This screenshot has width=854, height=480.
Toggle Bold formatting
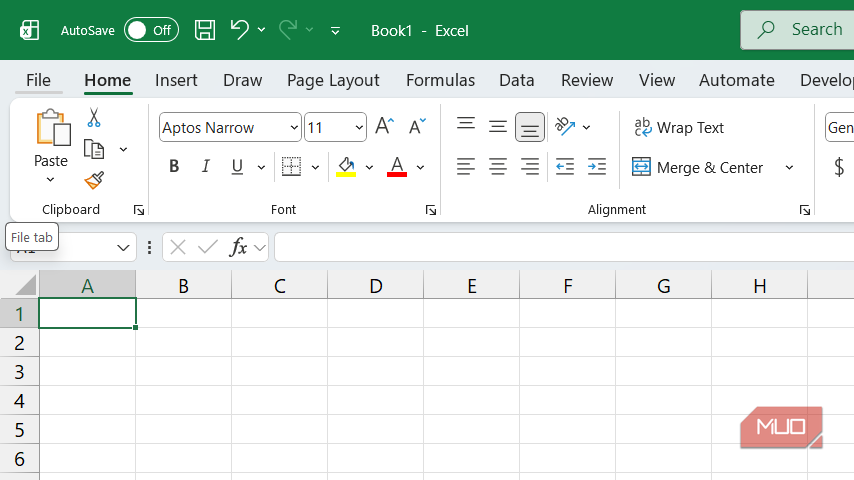tap(174, 166)
